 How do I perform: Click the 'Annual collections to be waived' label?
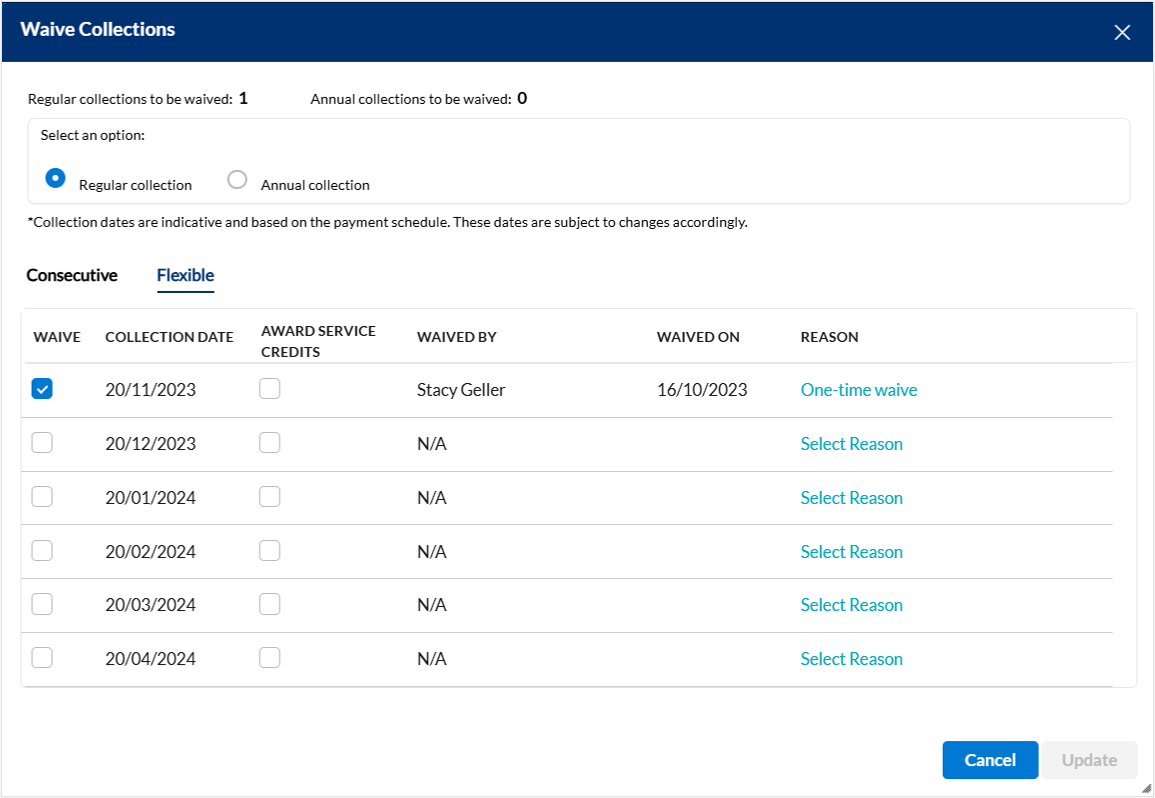(411, 99)
